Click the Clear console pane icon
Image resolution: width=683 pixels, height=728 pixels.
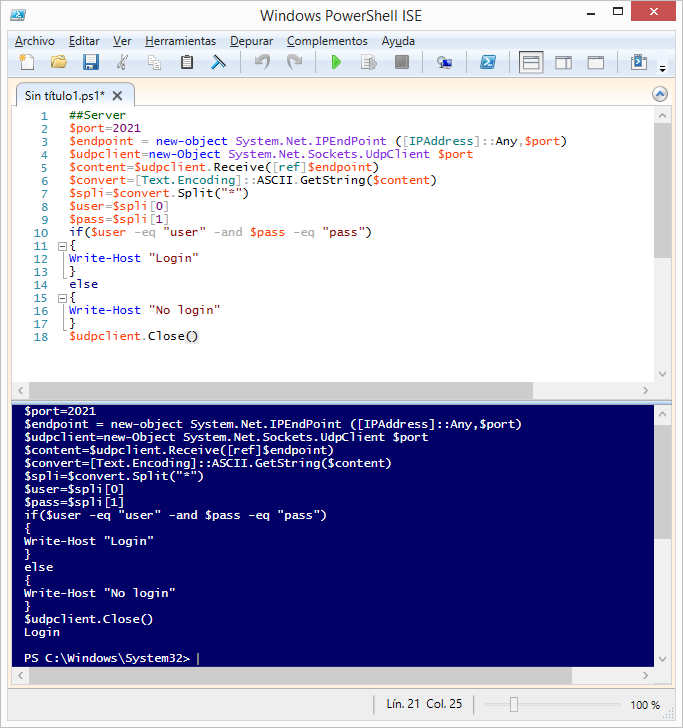point(217,63)
